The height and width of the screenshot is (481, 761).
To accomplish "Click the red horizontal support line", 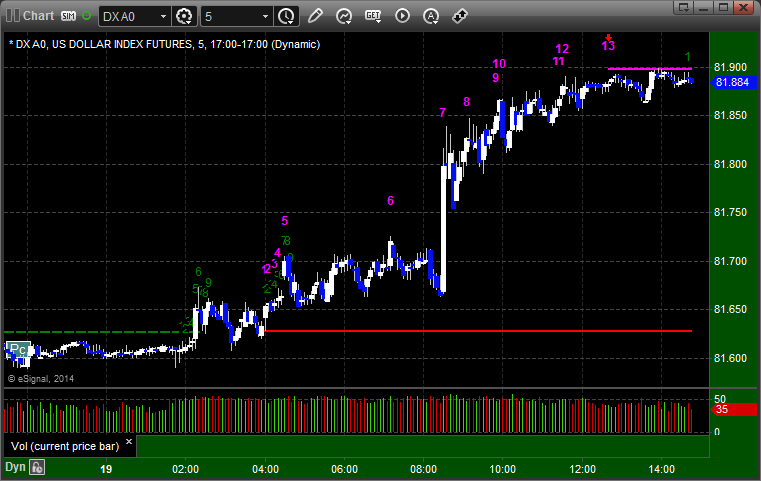I will pyautogui.click(x=478, y=331).
